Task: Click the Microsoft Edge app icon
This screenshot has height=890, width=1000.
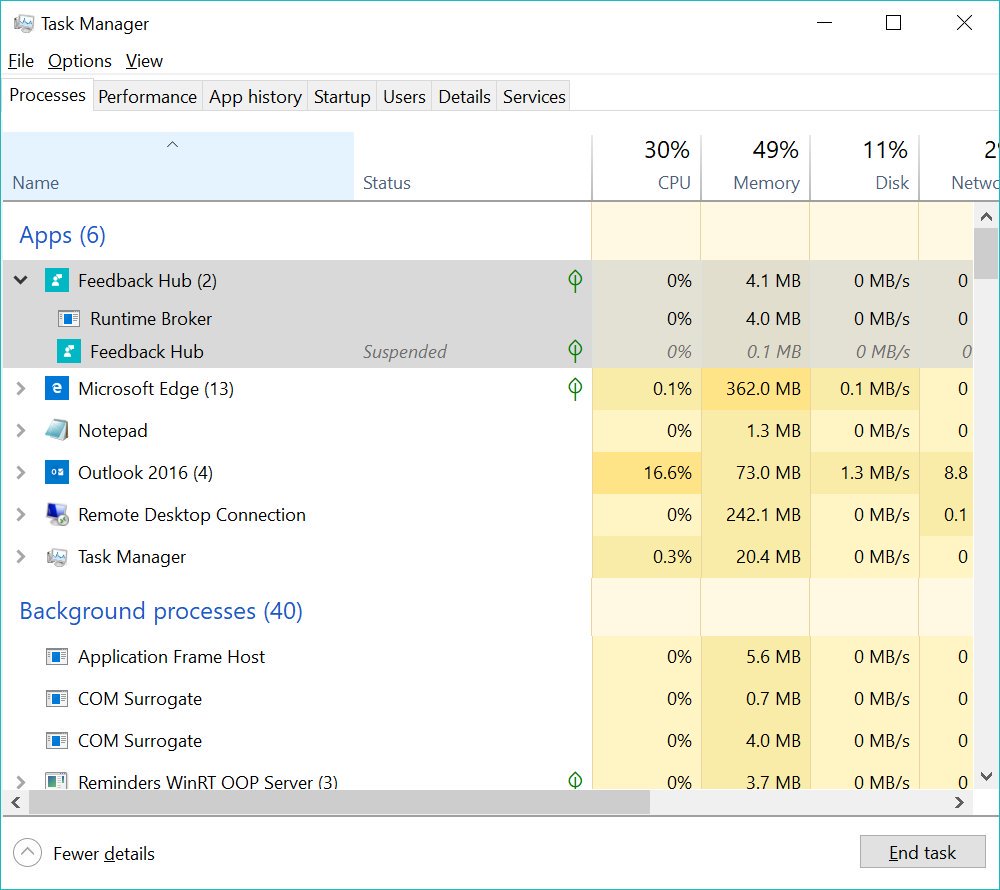Action: click(x=57, y=389)
